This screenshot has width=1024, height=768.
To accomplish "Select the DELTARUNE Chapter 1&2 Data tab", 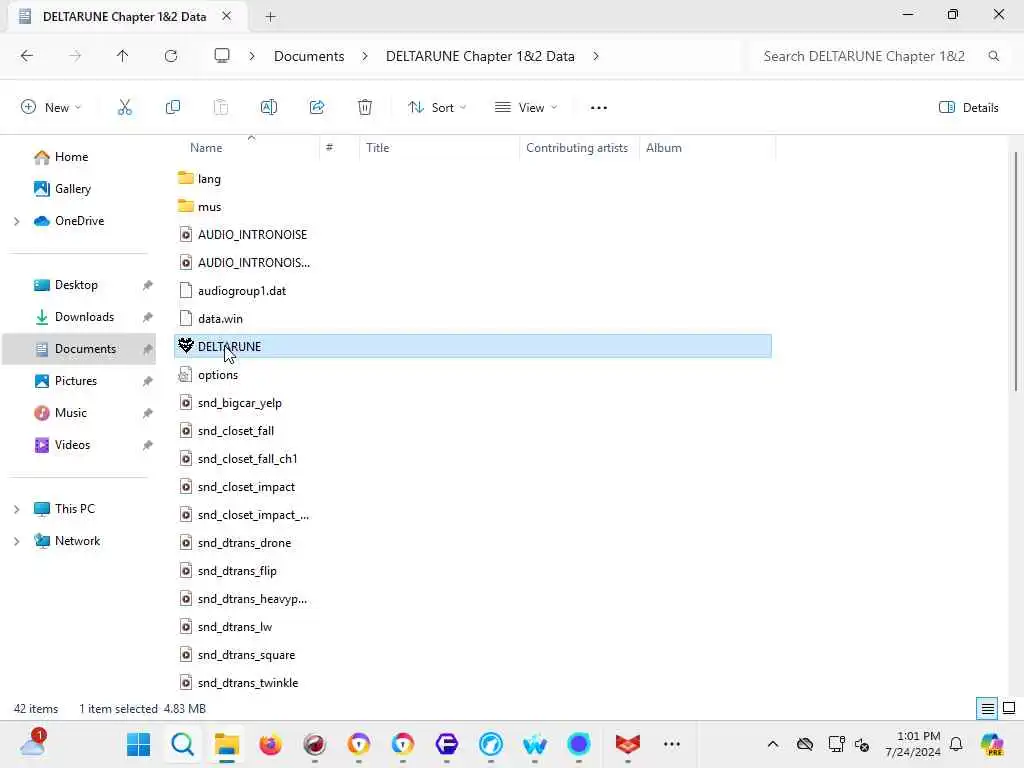I will click(x=124, y=16).
